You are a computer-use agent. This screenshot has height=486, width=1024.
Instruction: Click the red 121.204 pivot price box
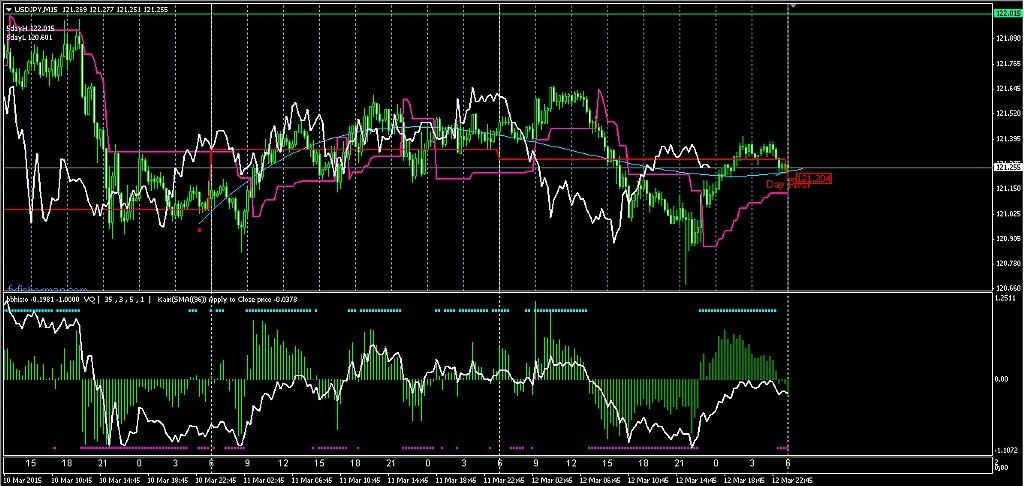[x=815, y=178]
